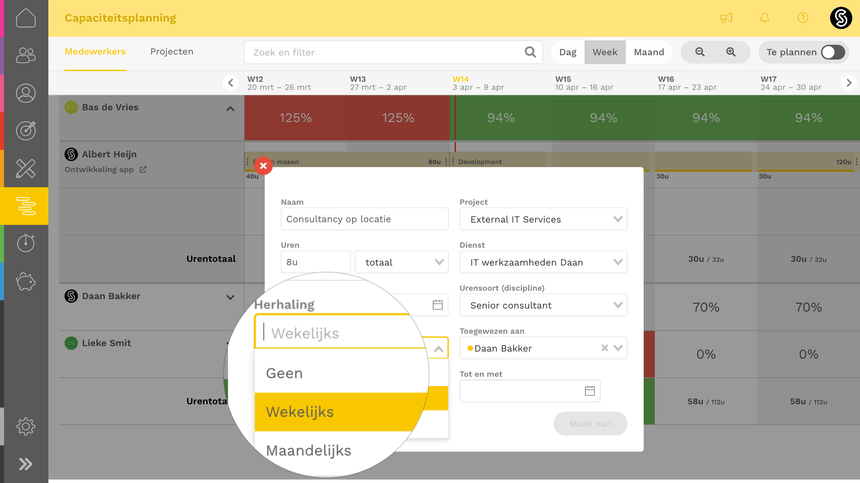Click the Tot en met date field
Viewport: 860px width, 483px height.
530,391
